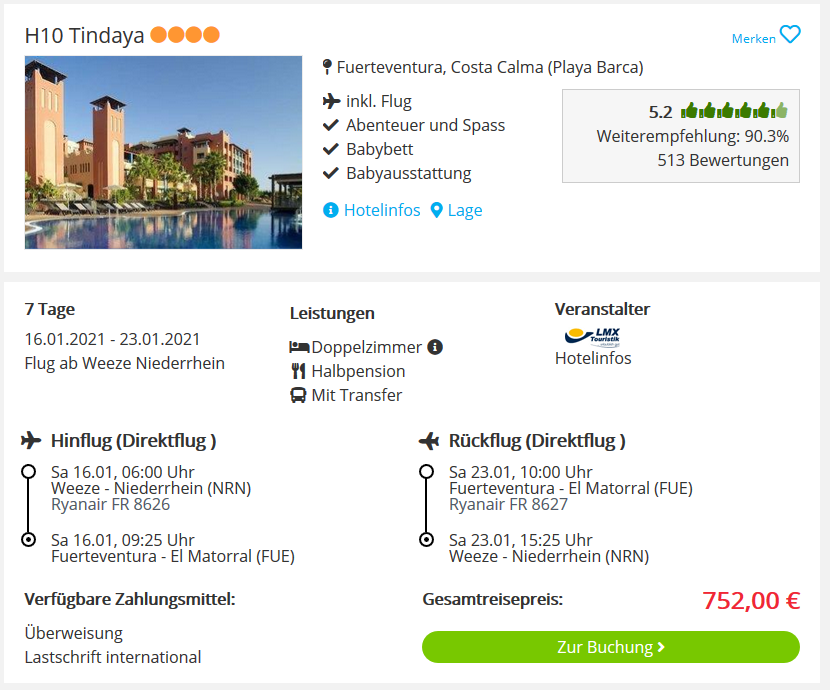Click the orange hotel category dots
The width and height of the screenshot is (830, 690).
pos(185,34)
